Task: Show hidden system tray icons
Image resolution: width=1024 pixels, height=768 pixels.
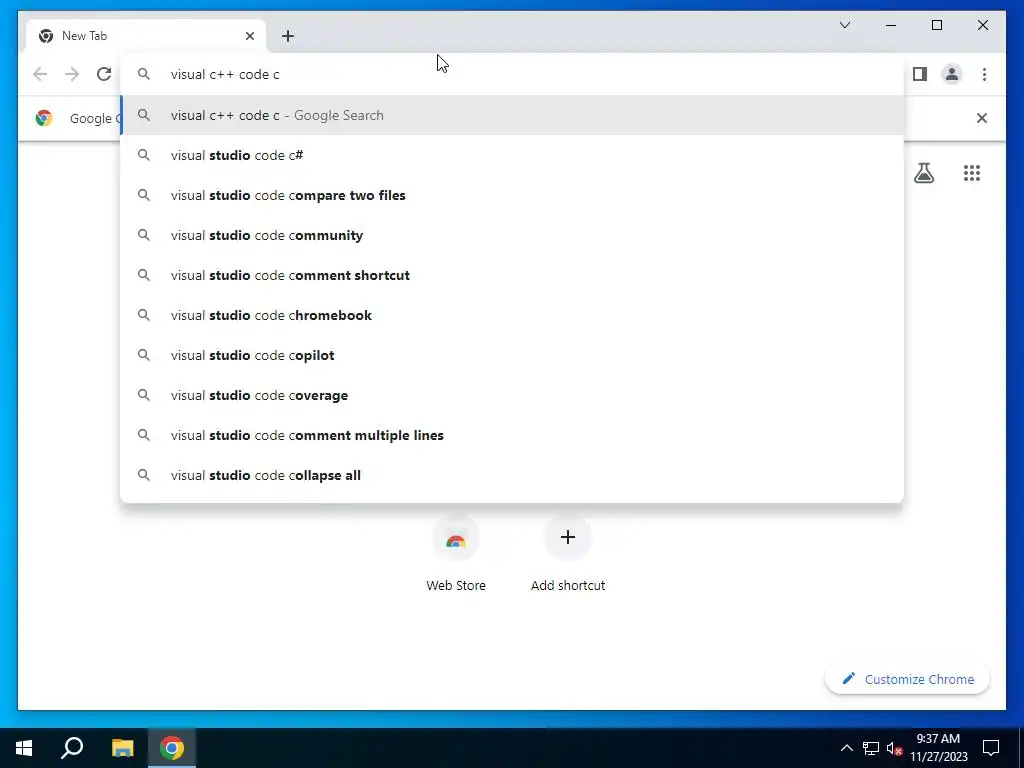Action: 846,748
